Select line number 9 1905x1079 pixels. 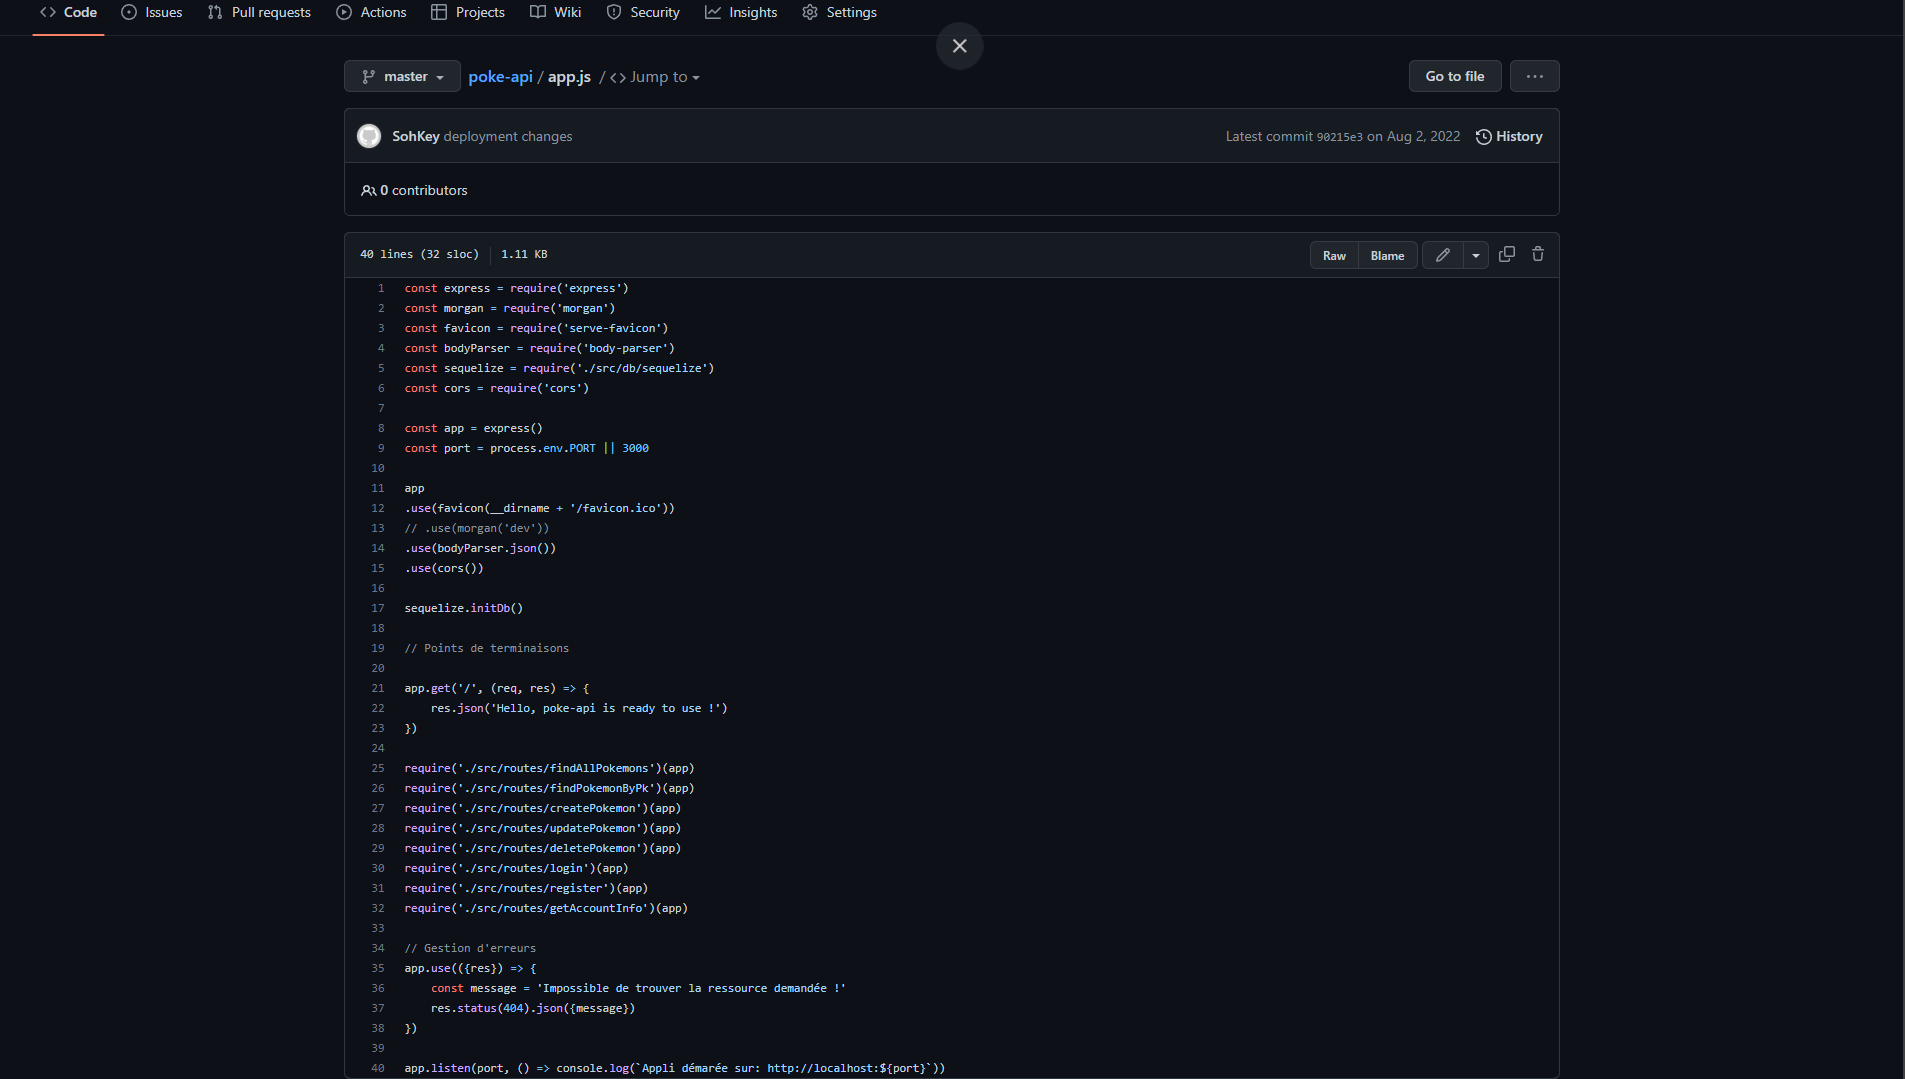tap(381, 448)
